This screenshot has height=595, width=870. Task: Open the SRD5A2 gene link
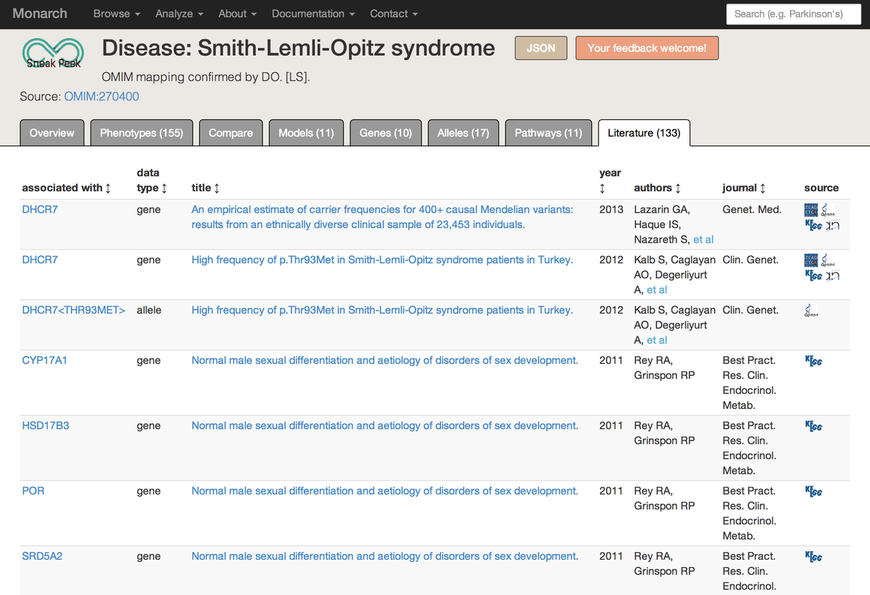tap(42, 556)
